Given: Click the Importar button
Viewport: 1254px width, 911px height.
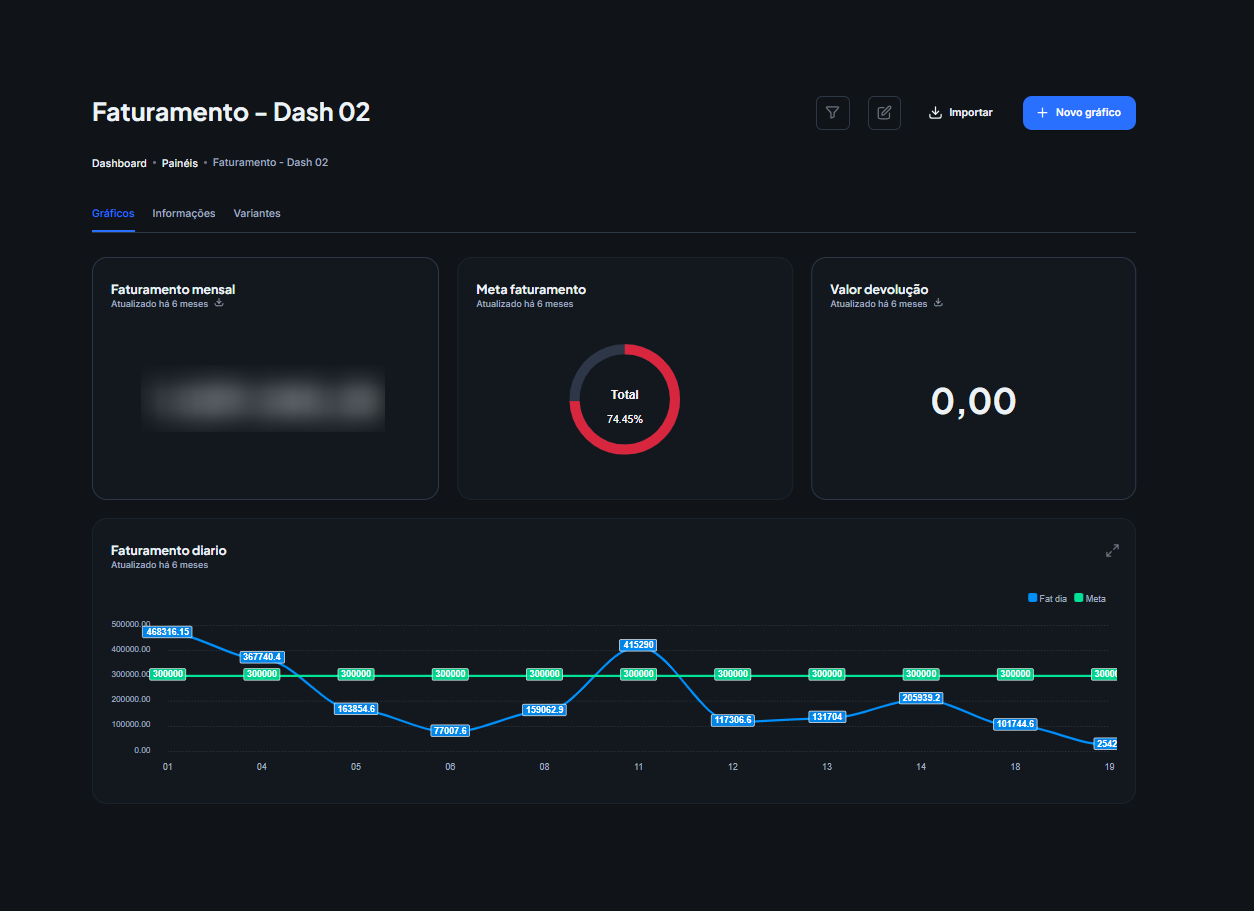Looking at the screenshot, I should [961, 113].
